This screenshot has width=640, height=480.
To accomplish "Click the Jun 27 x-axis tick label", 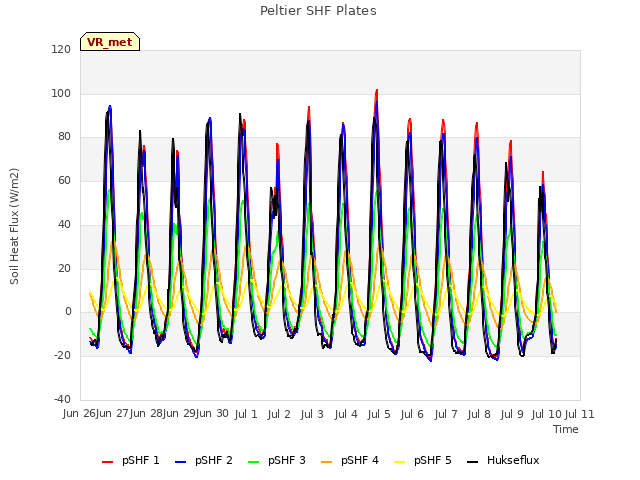I will click(113, 414).
